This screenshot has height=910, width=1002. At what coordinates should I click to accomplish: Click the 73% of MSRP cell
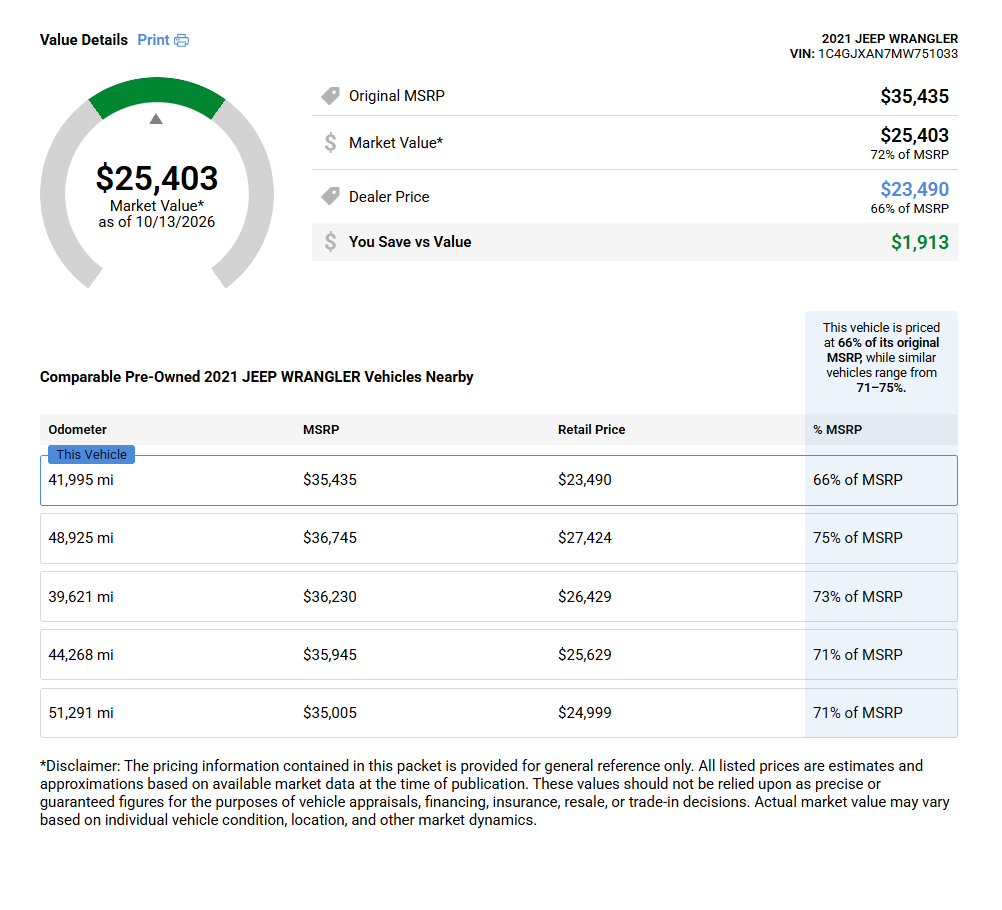(x=858, y=597)
